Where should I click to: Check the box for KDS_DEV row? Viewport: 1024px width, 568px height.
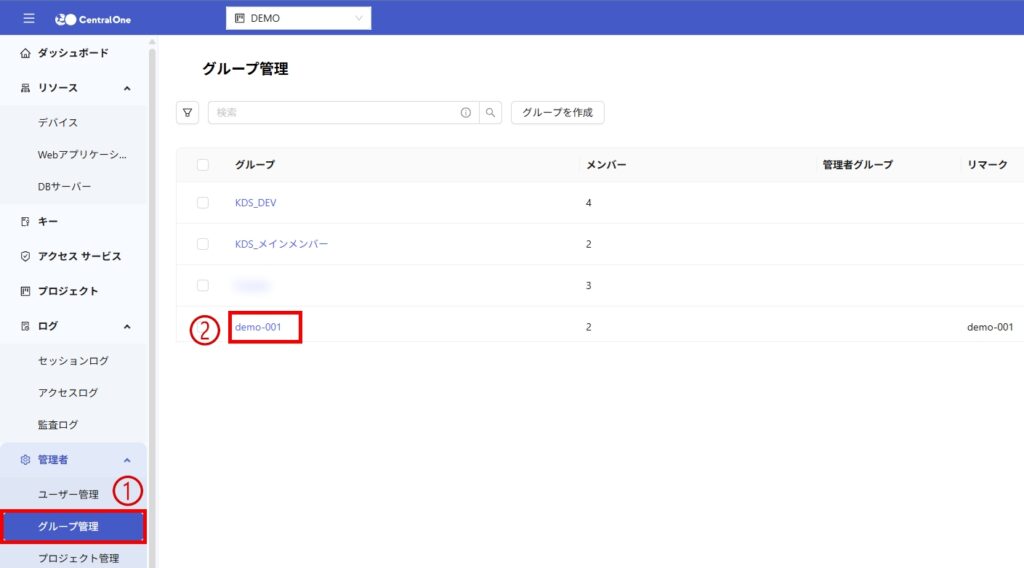coord(203,203)
